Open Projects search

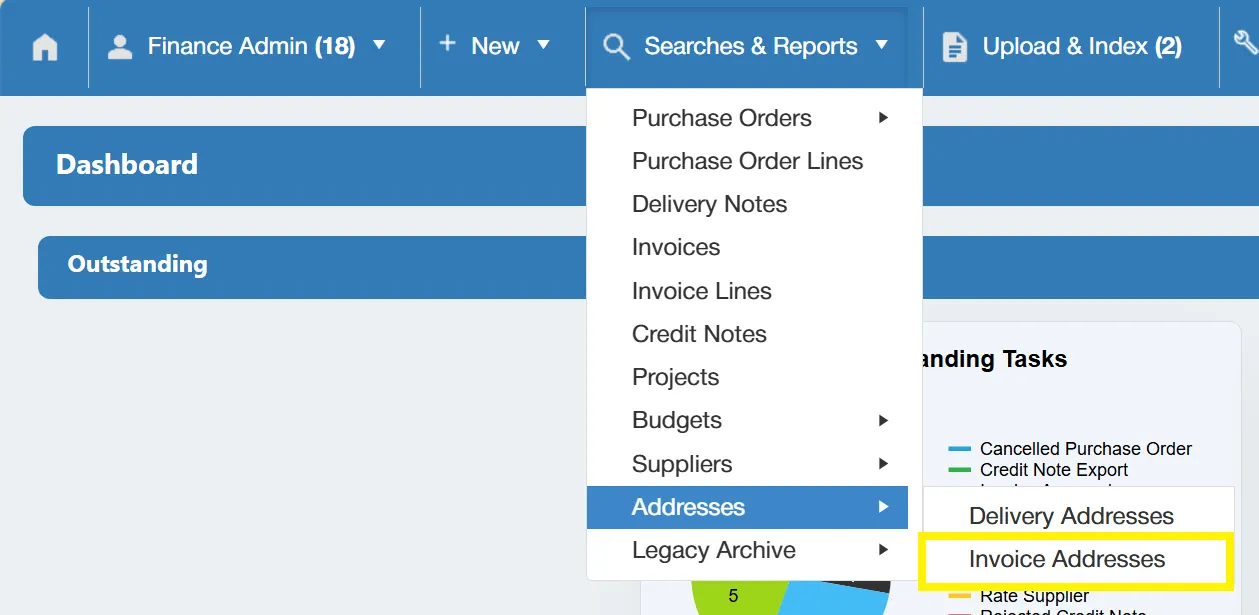coord(747,377)
